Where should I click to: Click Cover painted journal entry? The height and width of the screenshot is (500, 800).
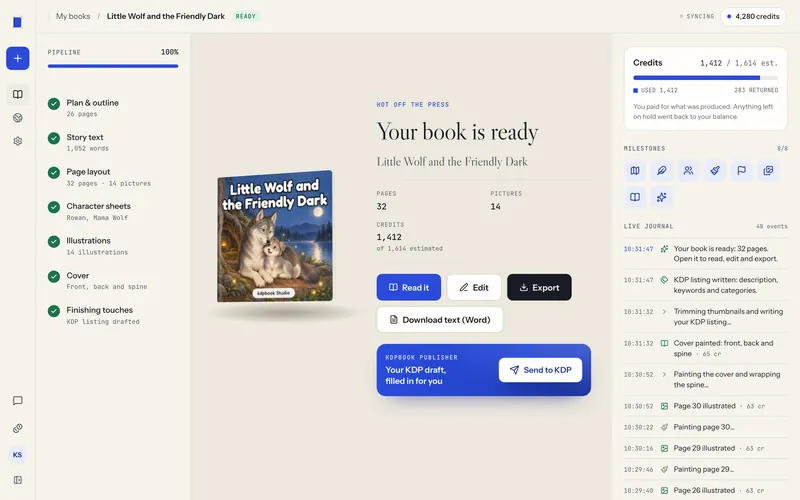click(706, 348)
